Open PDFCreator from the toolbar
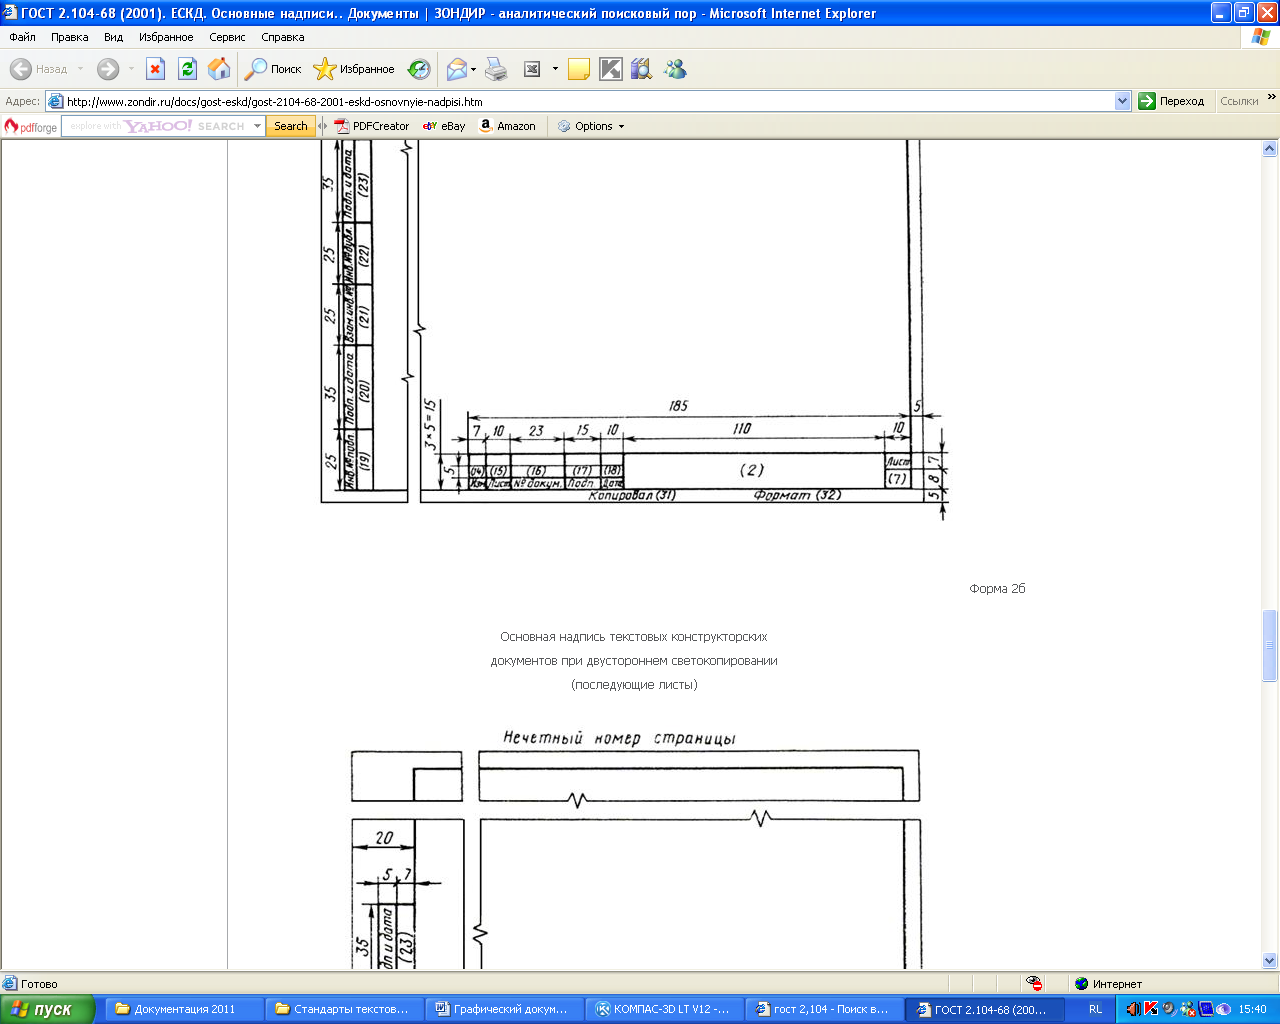The image size is (1280, 1024). coord(371,126)
